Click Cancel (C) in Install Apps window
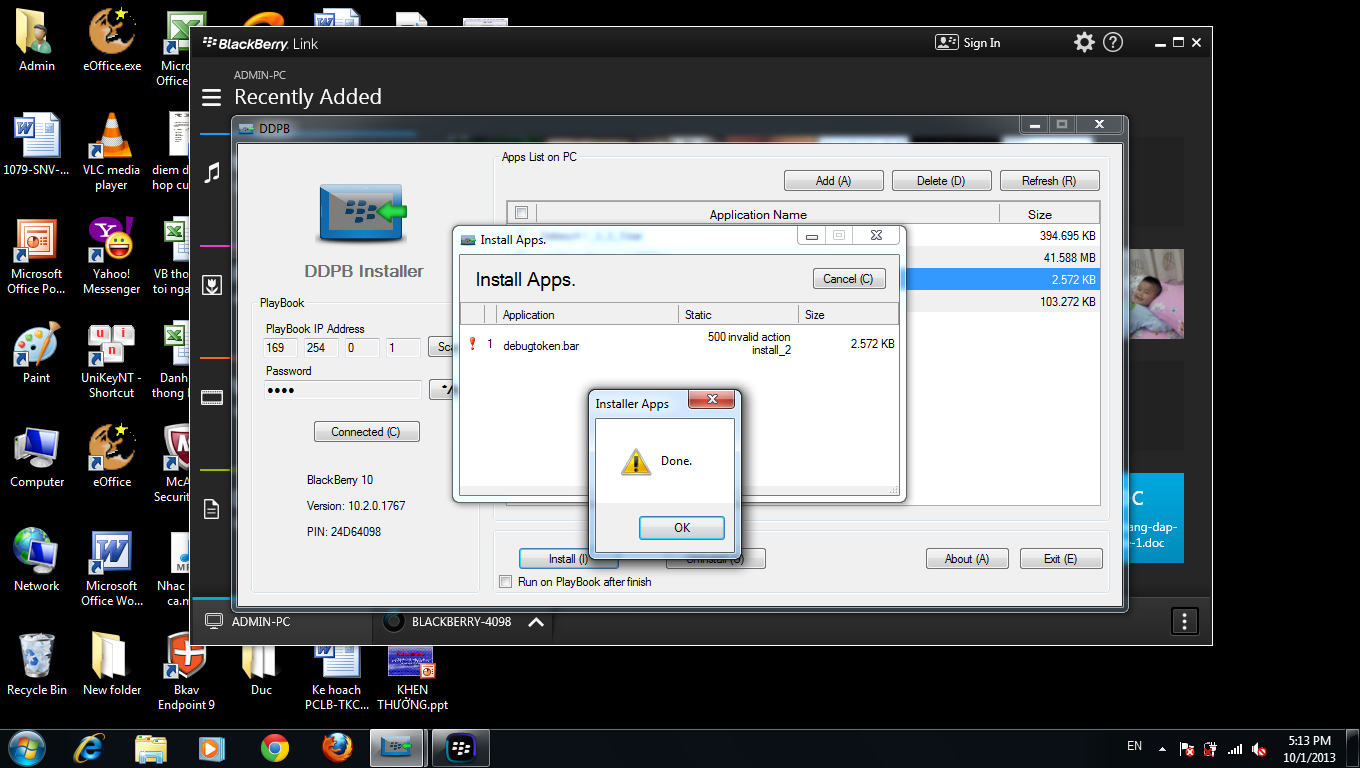 point(849,279)
